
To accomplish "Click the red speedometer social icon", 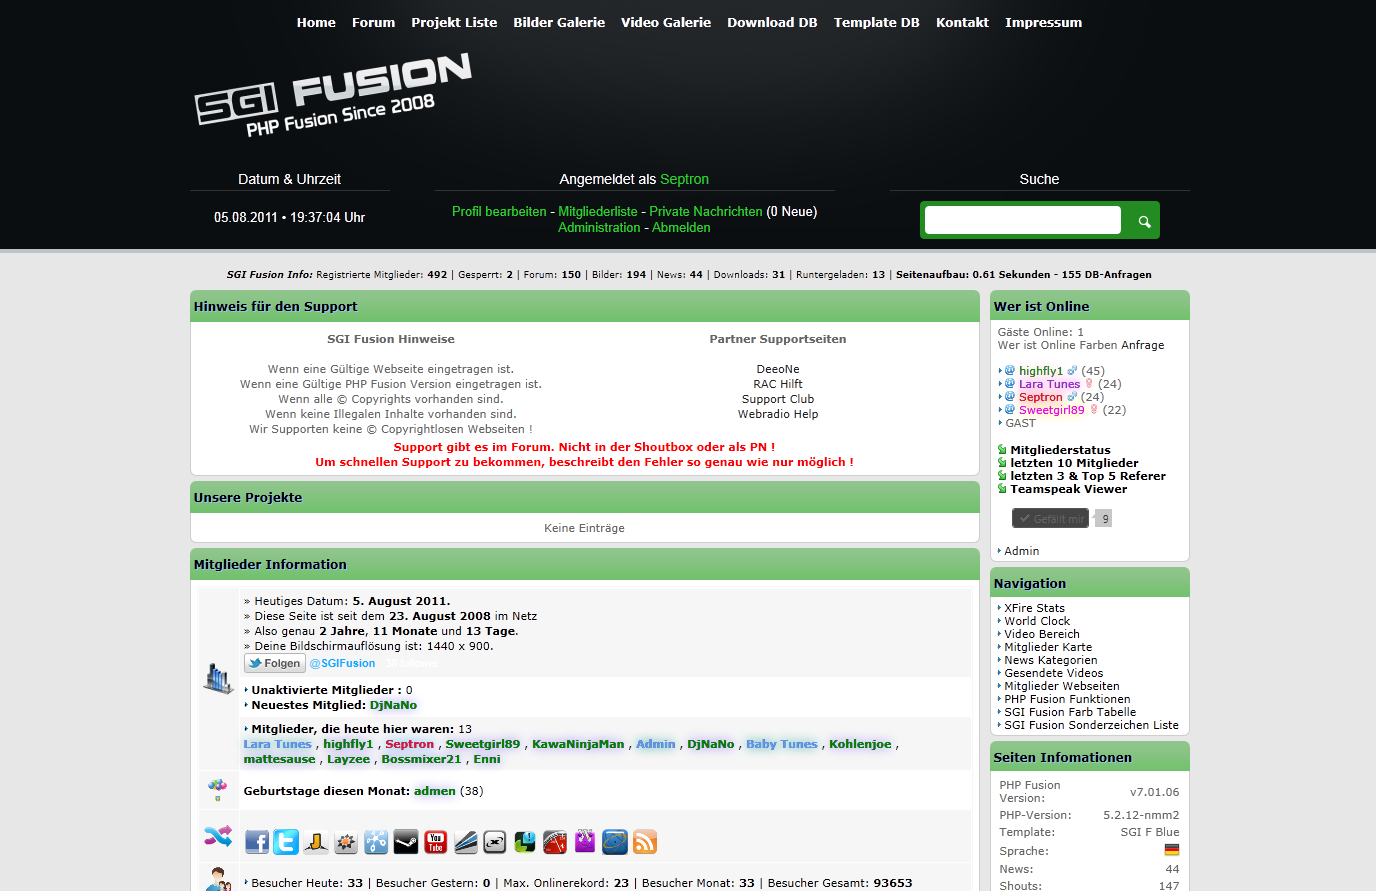I will 555,842.
